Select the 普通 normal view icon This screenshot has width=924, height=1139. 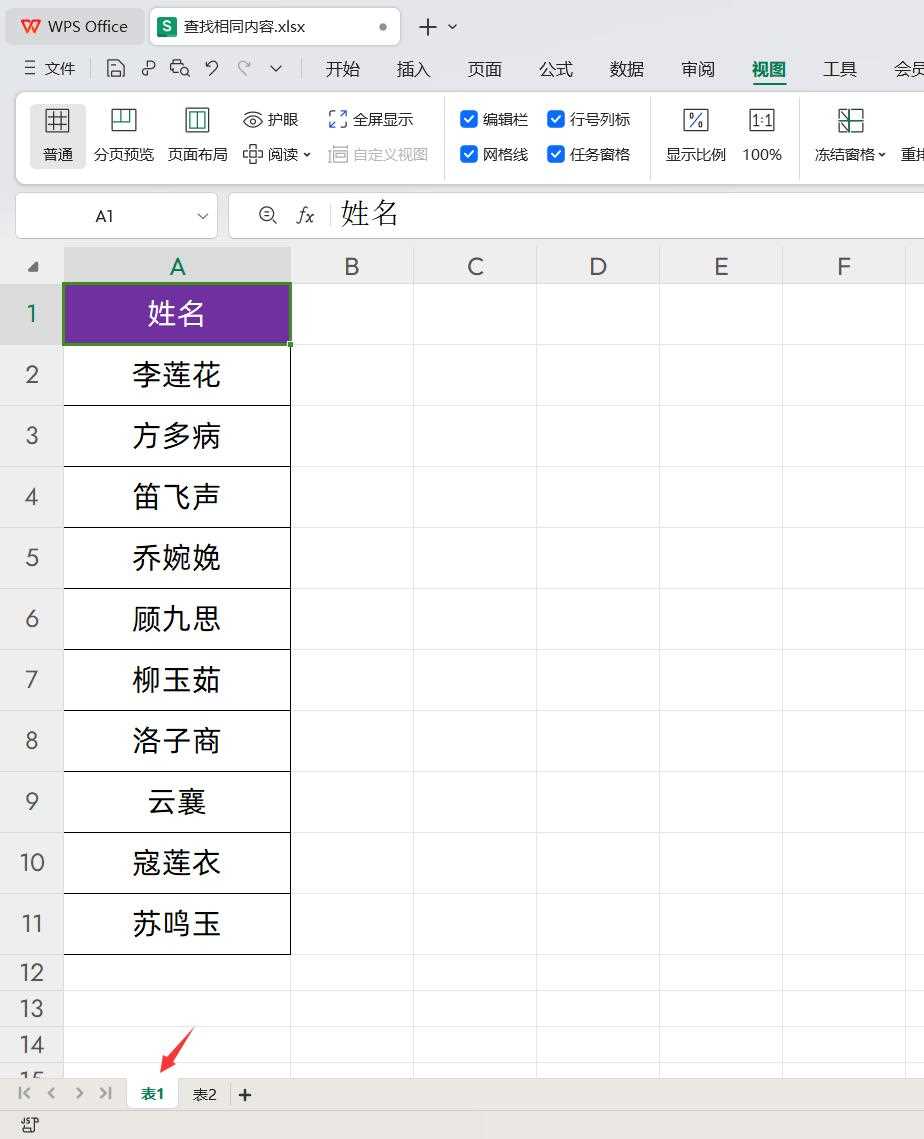coord(57,135)
